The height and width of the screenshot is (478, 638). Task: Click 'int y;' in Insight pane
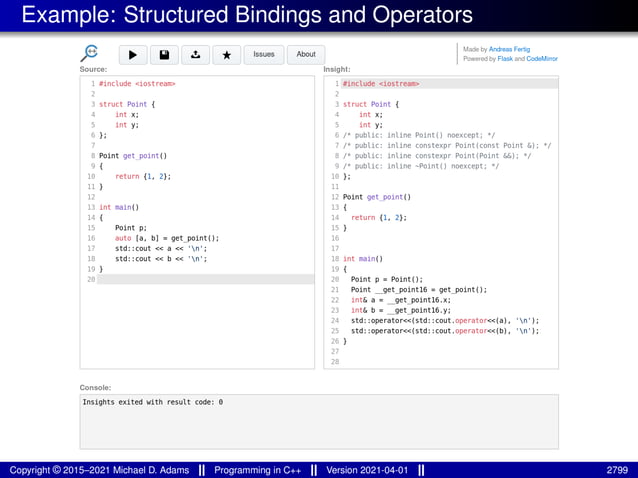(371, 125)
